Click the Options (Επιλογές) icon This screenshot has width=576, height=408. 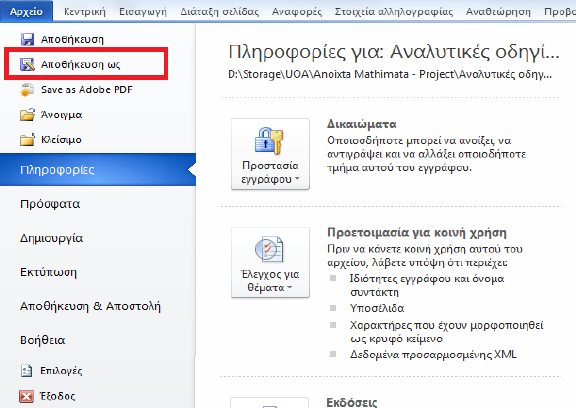(26, 371)
